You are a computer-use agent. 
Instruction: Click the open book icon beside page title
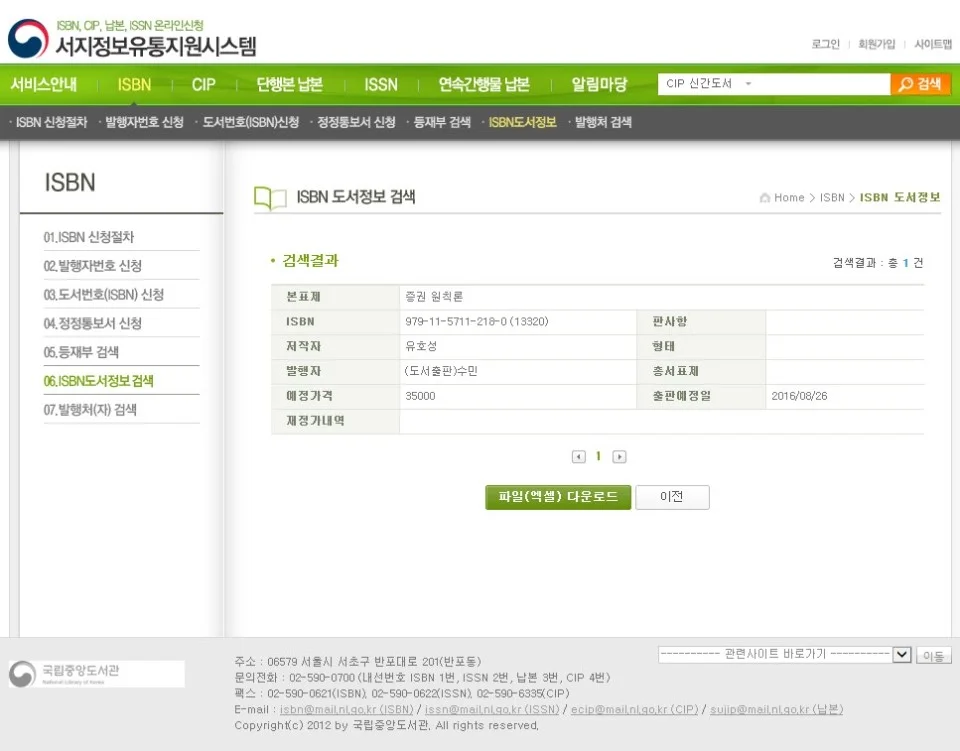[x=270, y=198]
